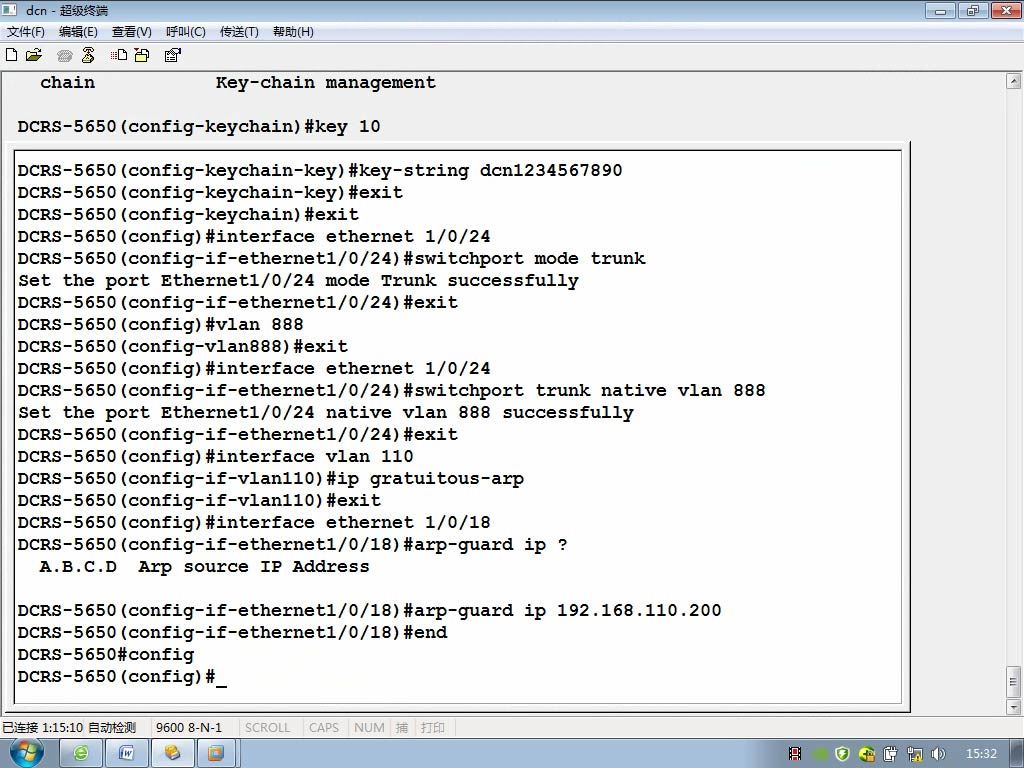
Task: Open the 查看(V) menu
Action: (x=132, y=32)
